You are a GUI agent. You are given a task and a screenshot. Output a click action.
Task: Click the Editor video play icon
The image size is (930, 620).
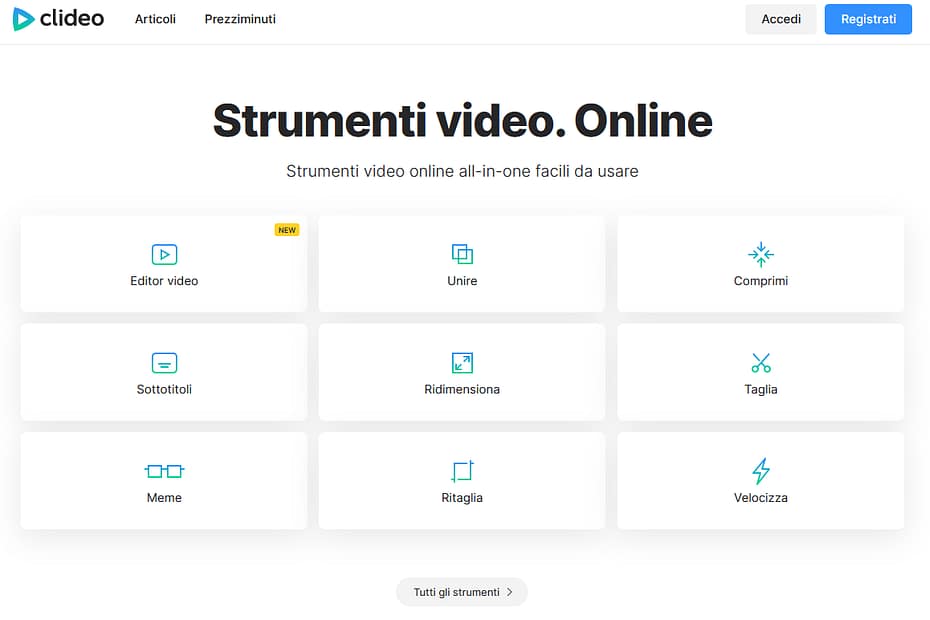click(x=164, y=254)
